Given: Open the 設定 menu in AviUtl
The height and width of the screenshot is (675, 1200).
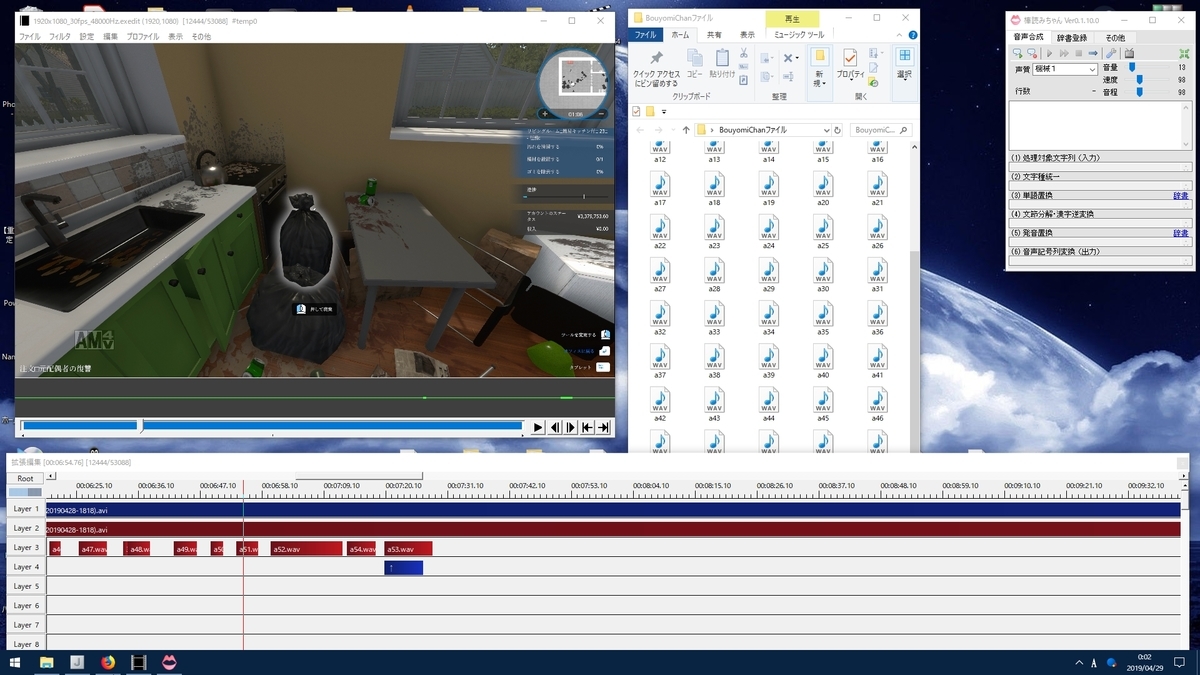Looking at the screenshot, I should (87, 36).
